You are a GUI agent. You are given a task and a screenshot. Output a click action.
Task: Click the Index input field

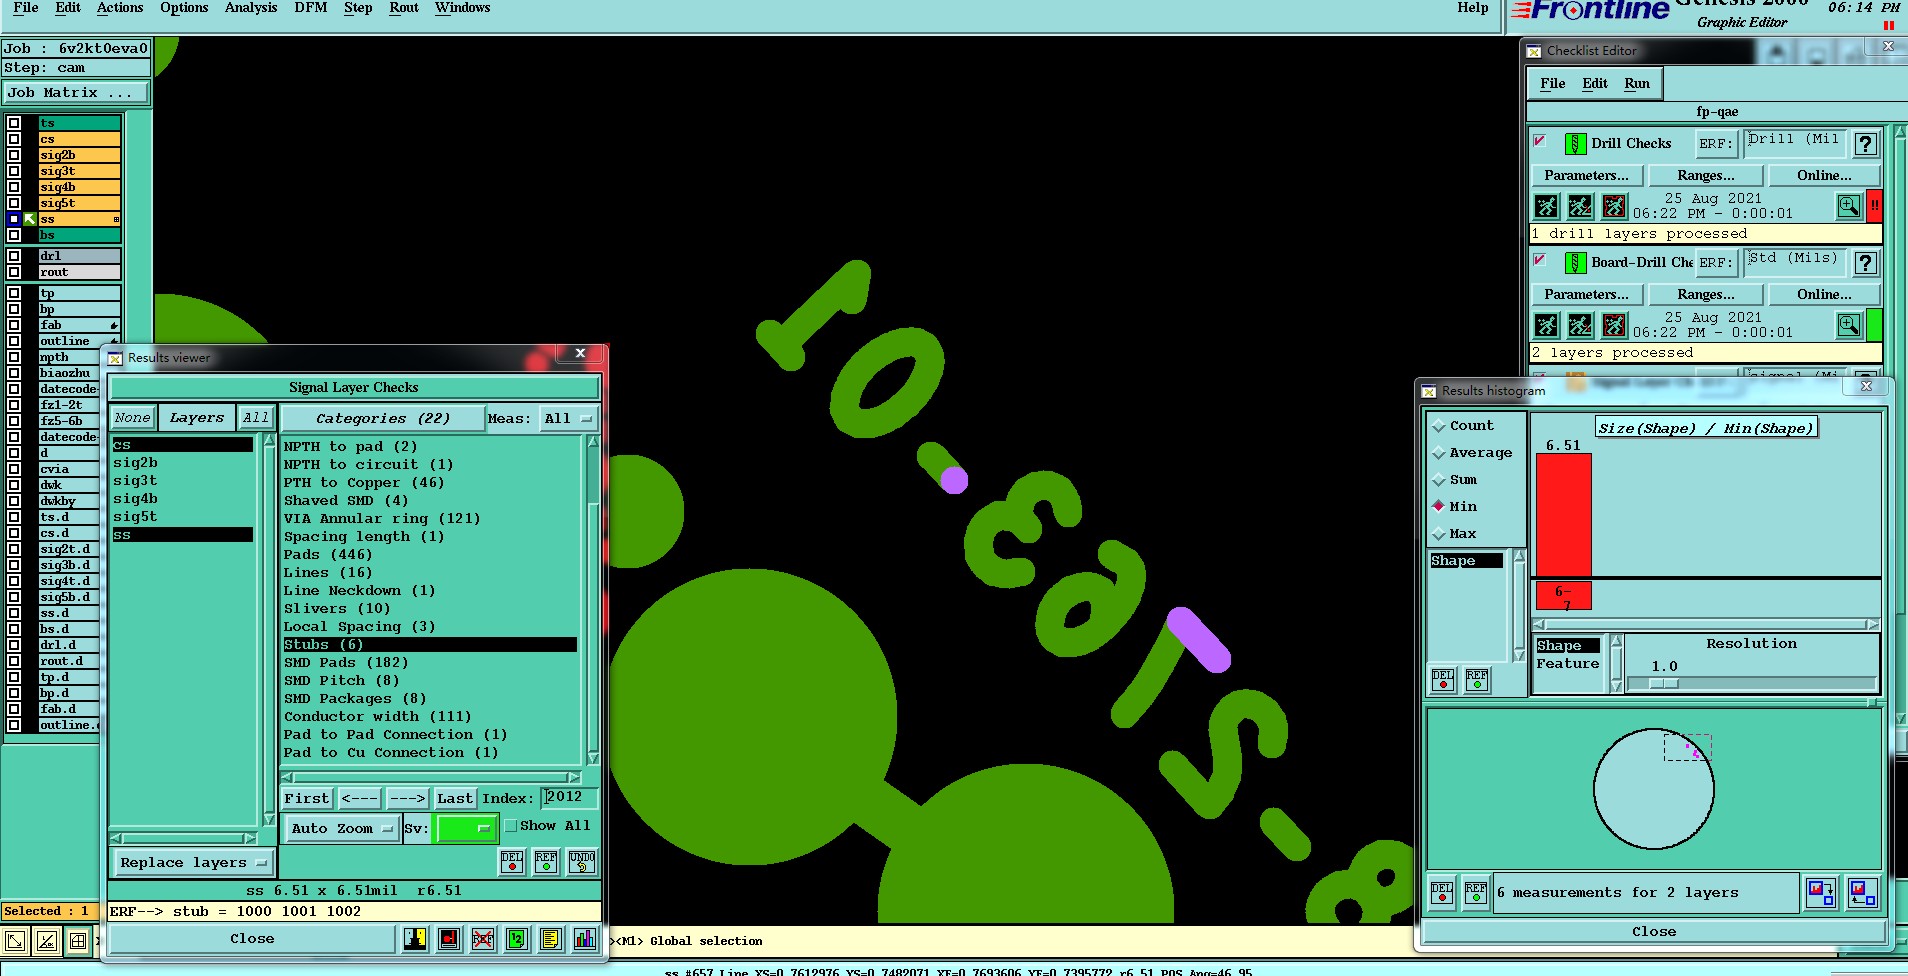click(569, 797)
